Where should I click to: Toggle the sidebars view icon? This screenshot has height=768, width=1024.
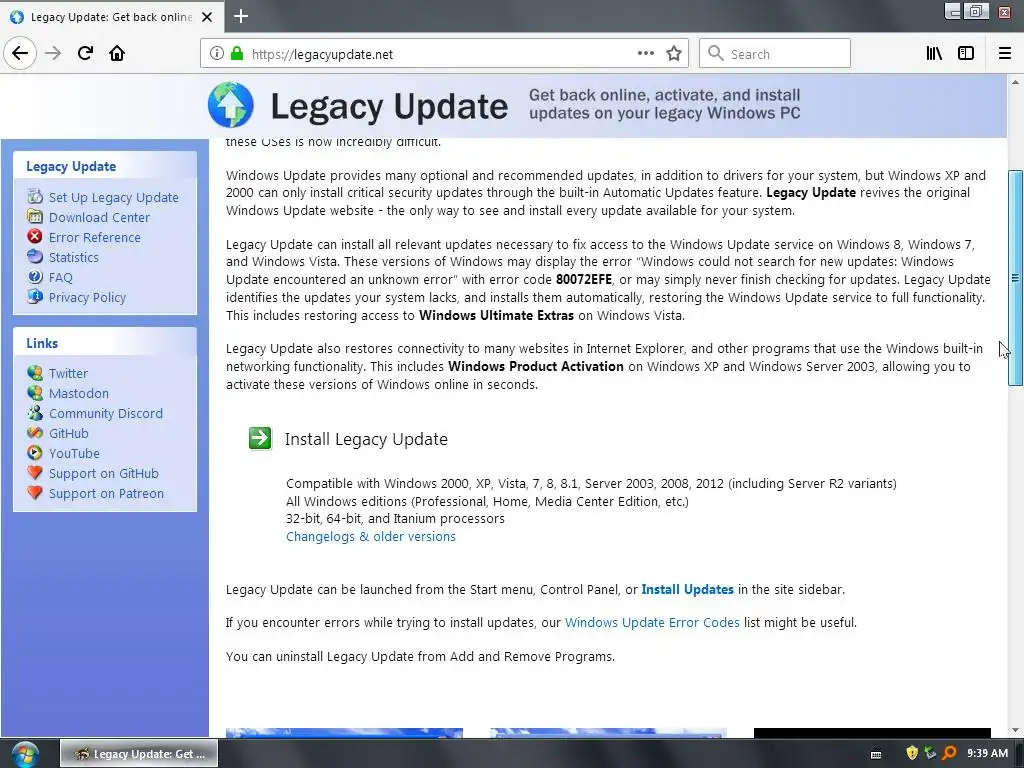pyautogui.click(x=966, y=54)
